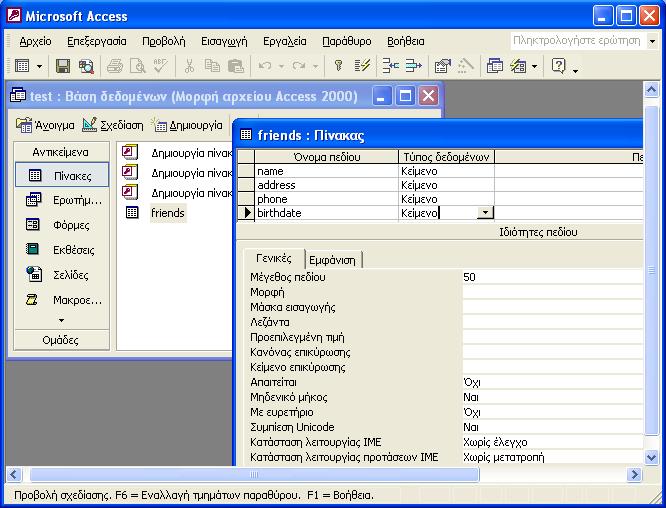Open the Εργαλεία menu
The height and width of the screenshot is (508, 666).
pyautogui.click(x=285, y=41)
